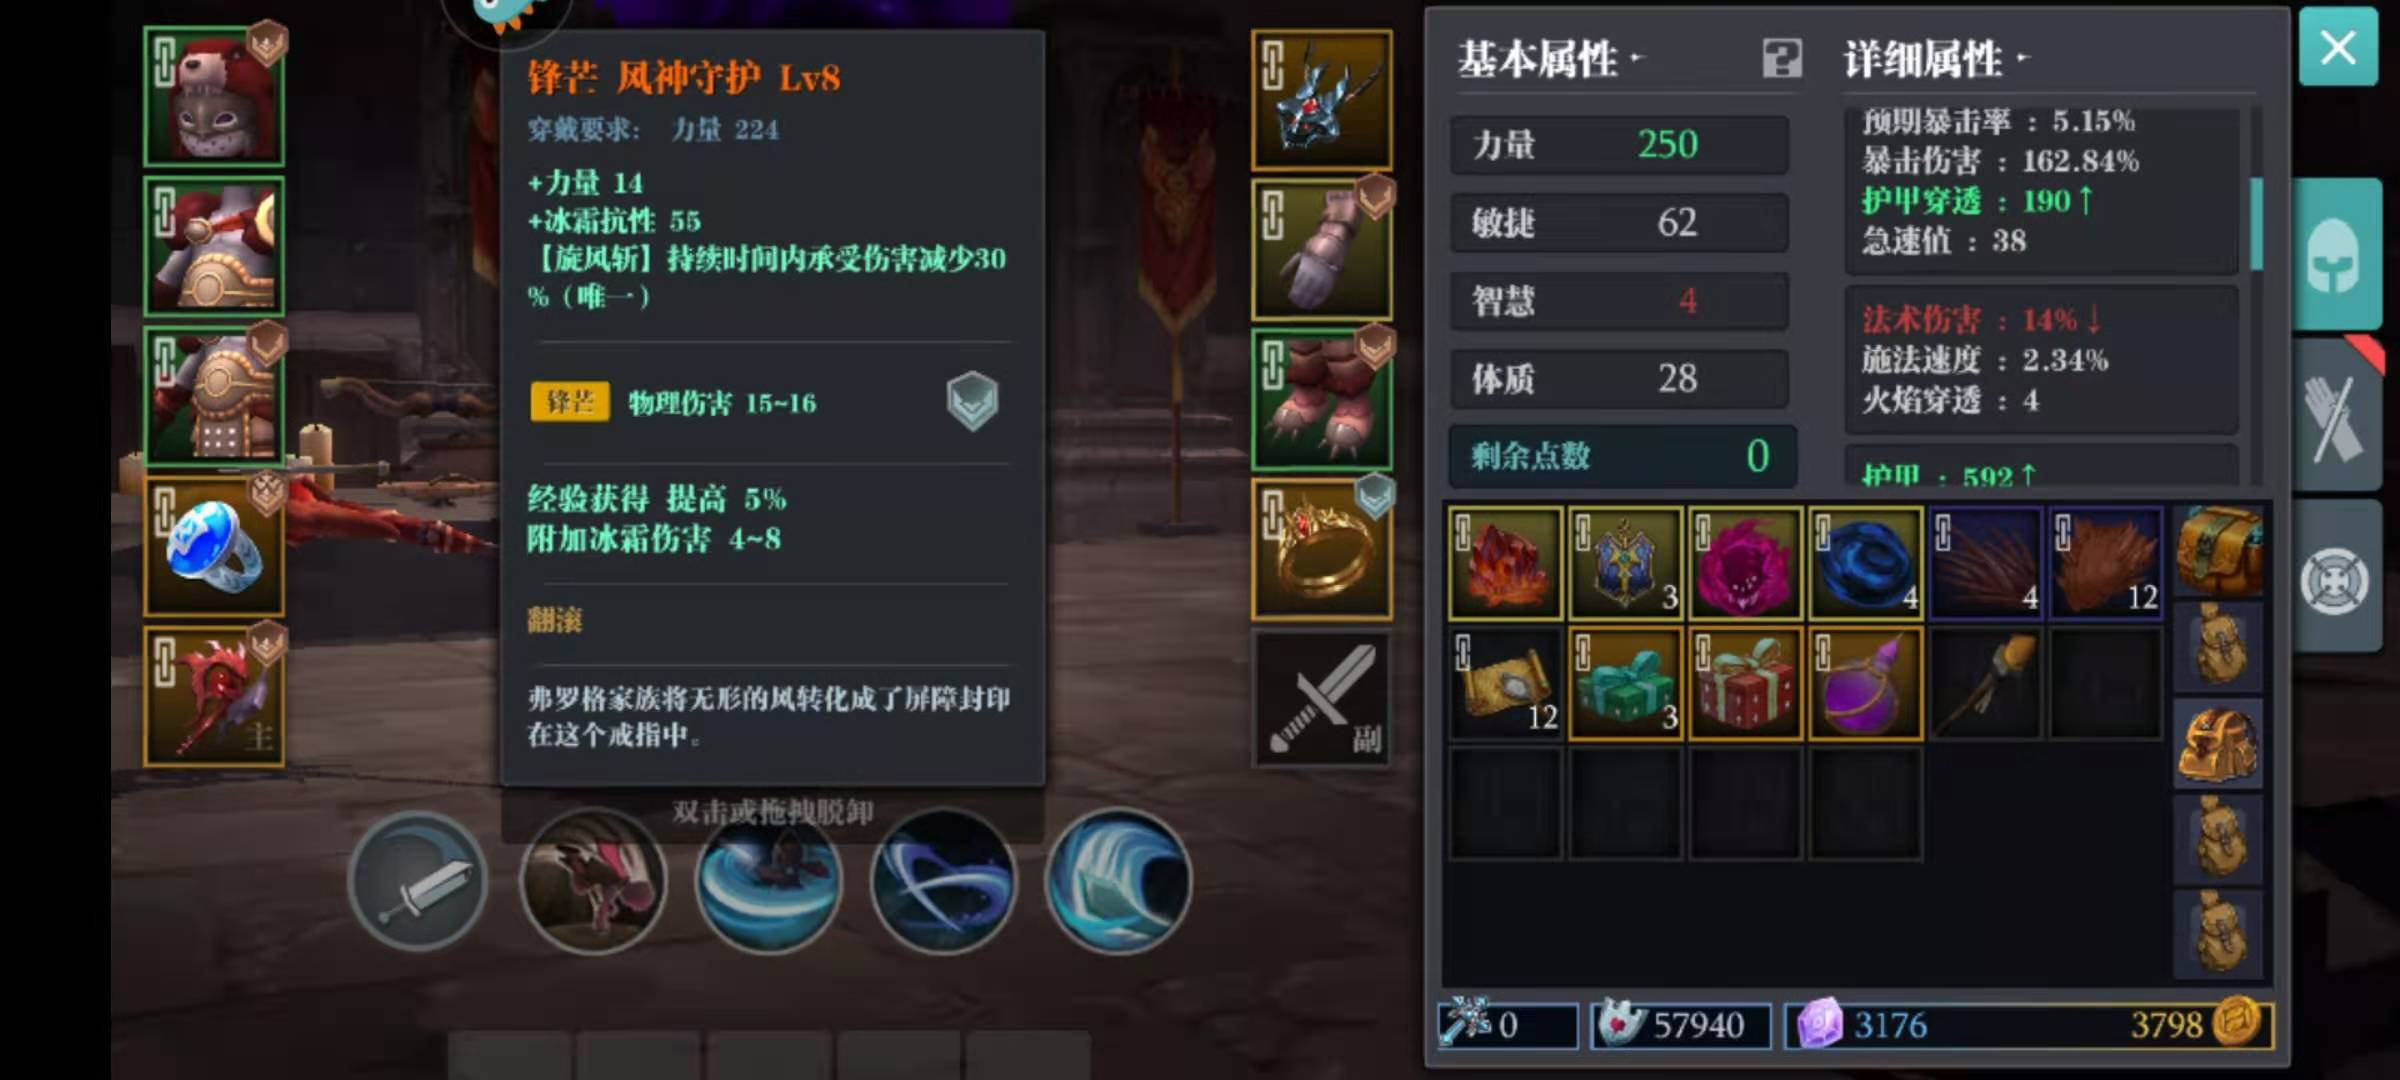Click the detailed attributes scrollbar
The width and height of the screenshot is (2400, 1080).
[x=2256, y=225]
